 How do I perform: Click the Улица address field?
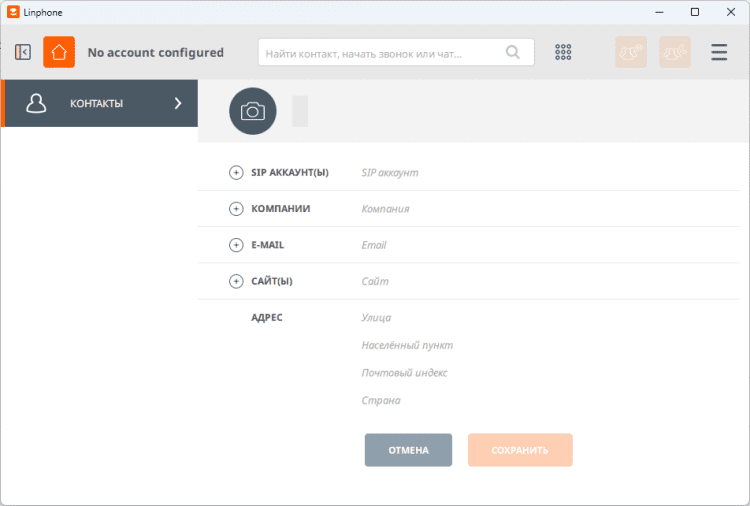coord(540,318)
